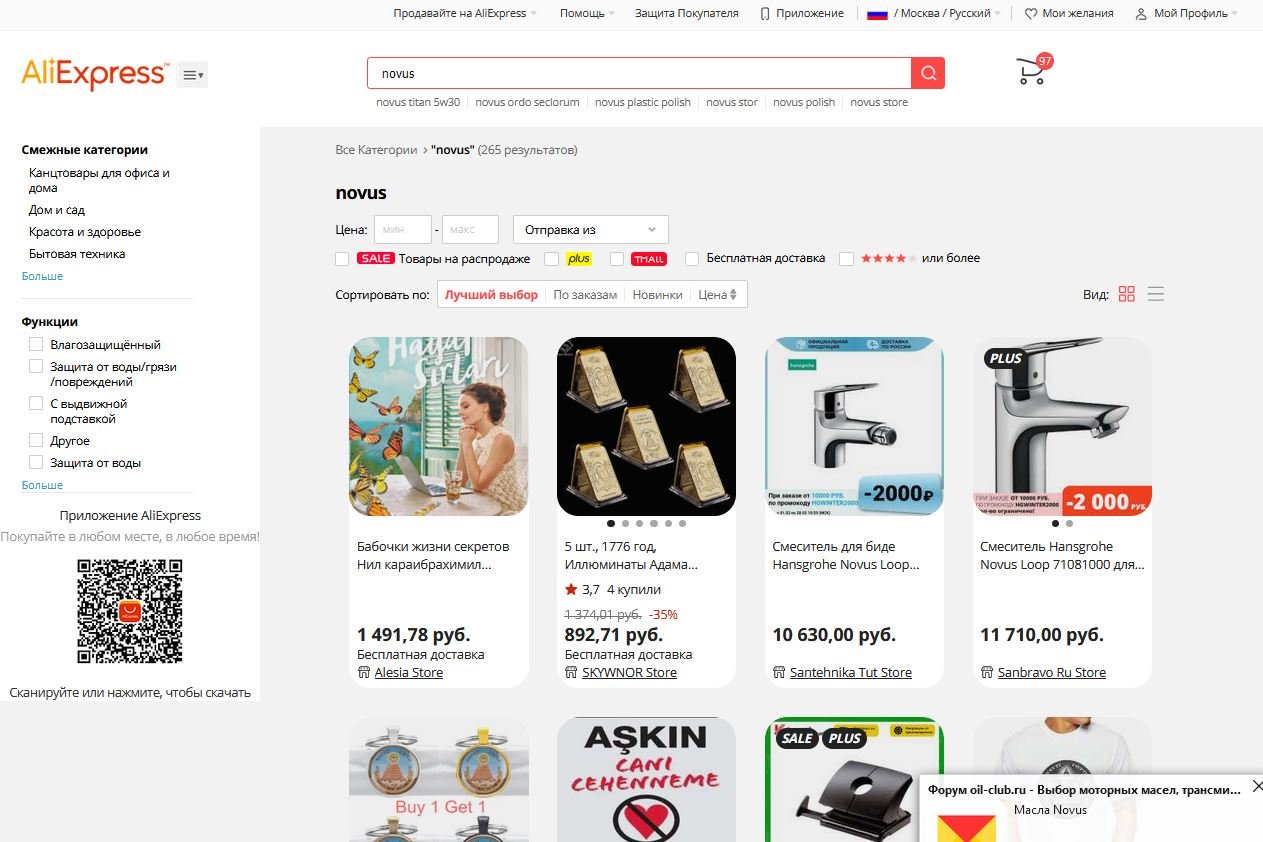The height and width of the screenshot is (842, 1263).
Task: Switch to grid view icon
Action: pos(1127,294)
